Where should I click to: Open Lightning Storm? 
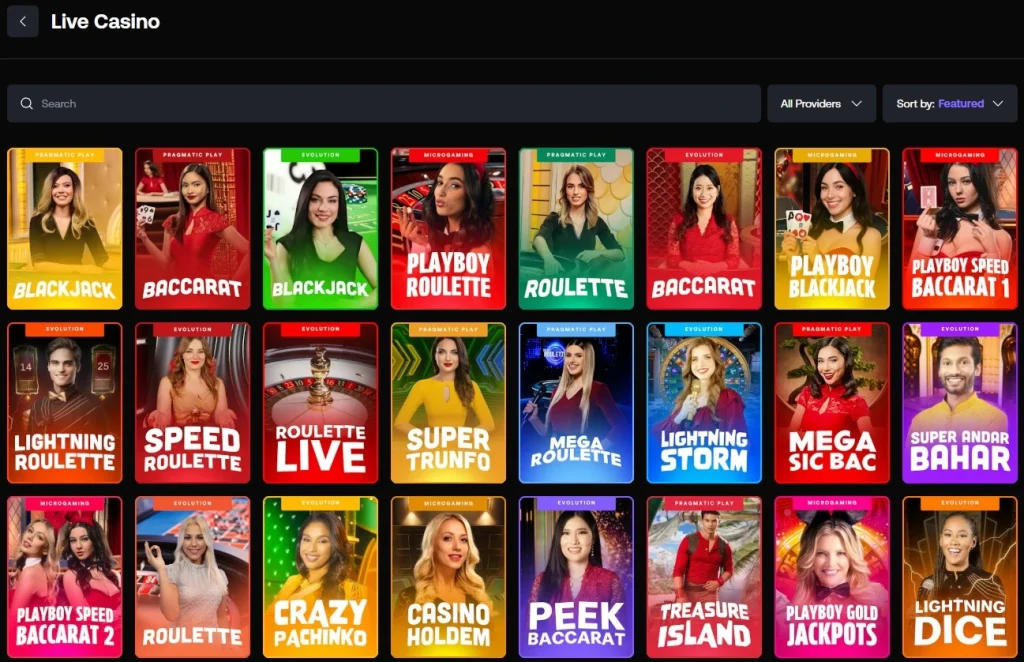704,403
